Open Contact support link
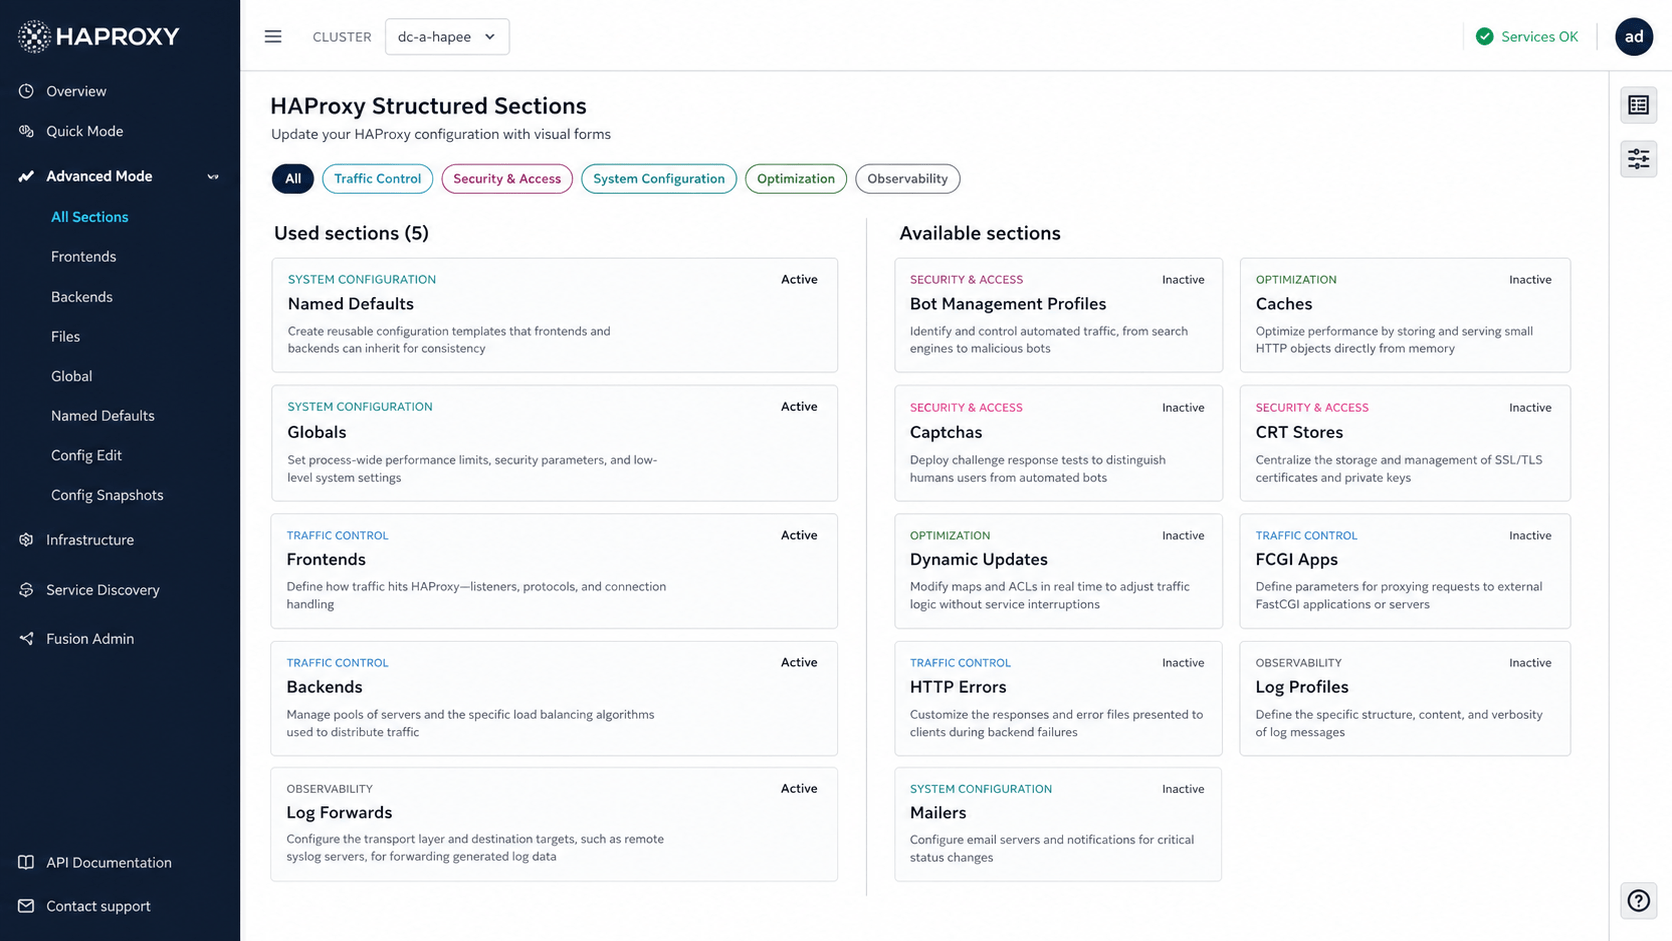Screen dimensions: 1672x941 (98, 906)
